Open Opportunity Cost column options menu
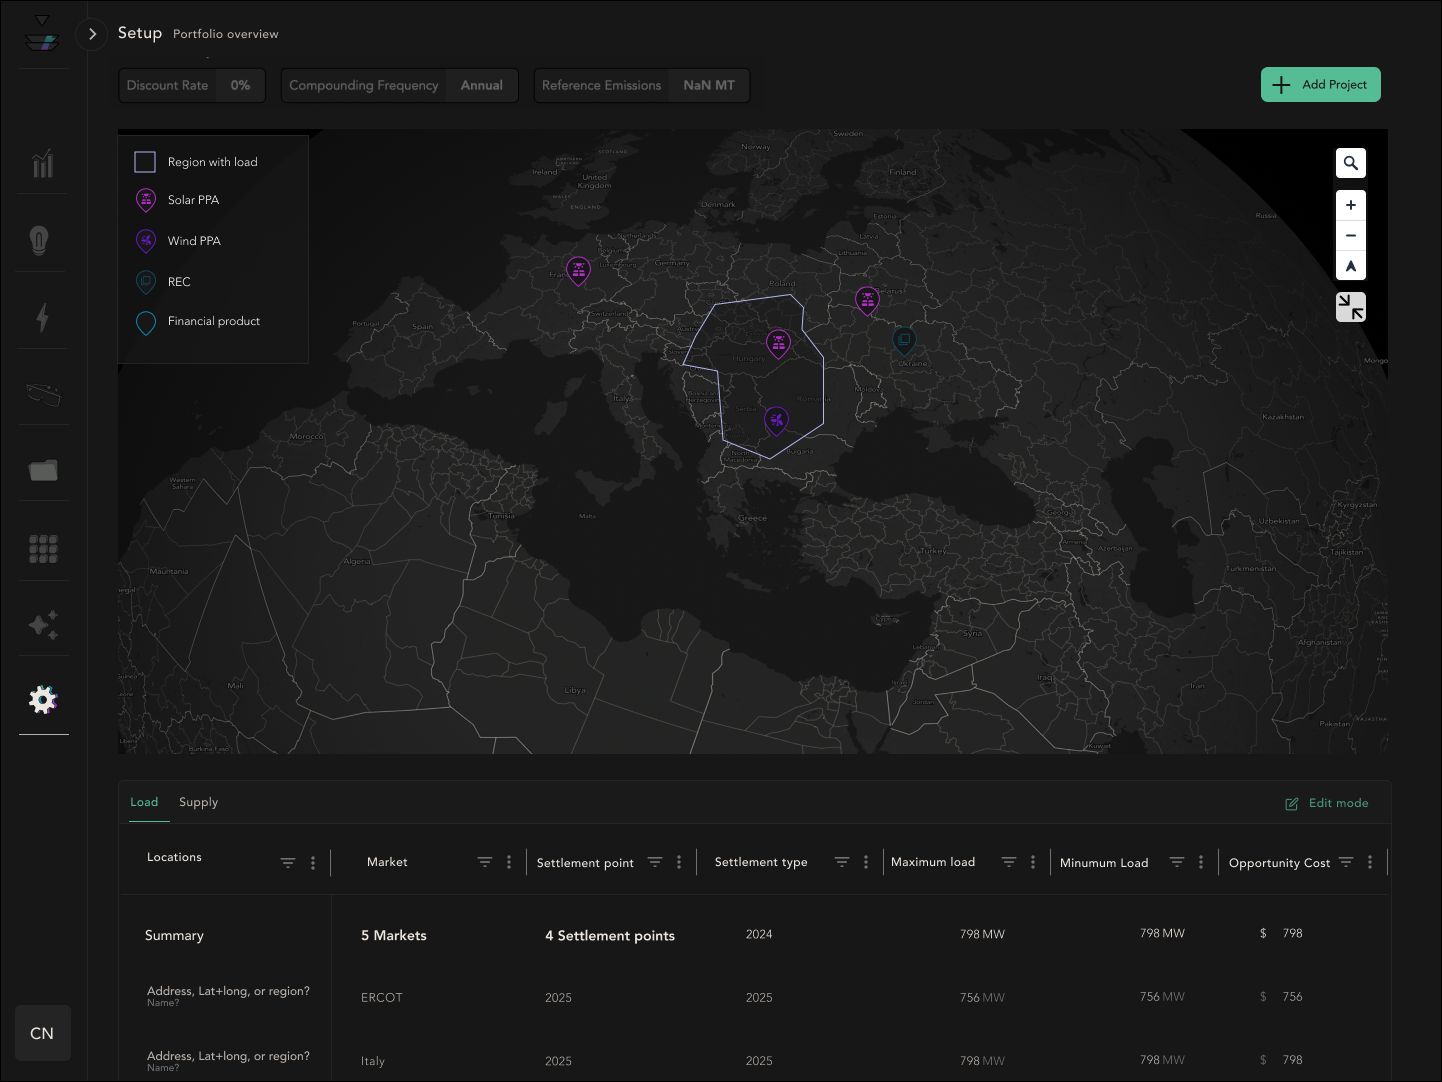Image resolution: width=1442 pixels, height=1082 pixels. point(1370,862)
